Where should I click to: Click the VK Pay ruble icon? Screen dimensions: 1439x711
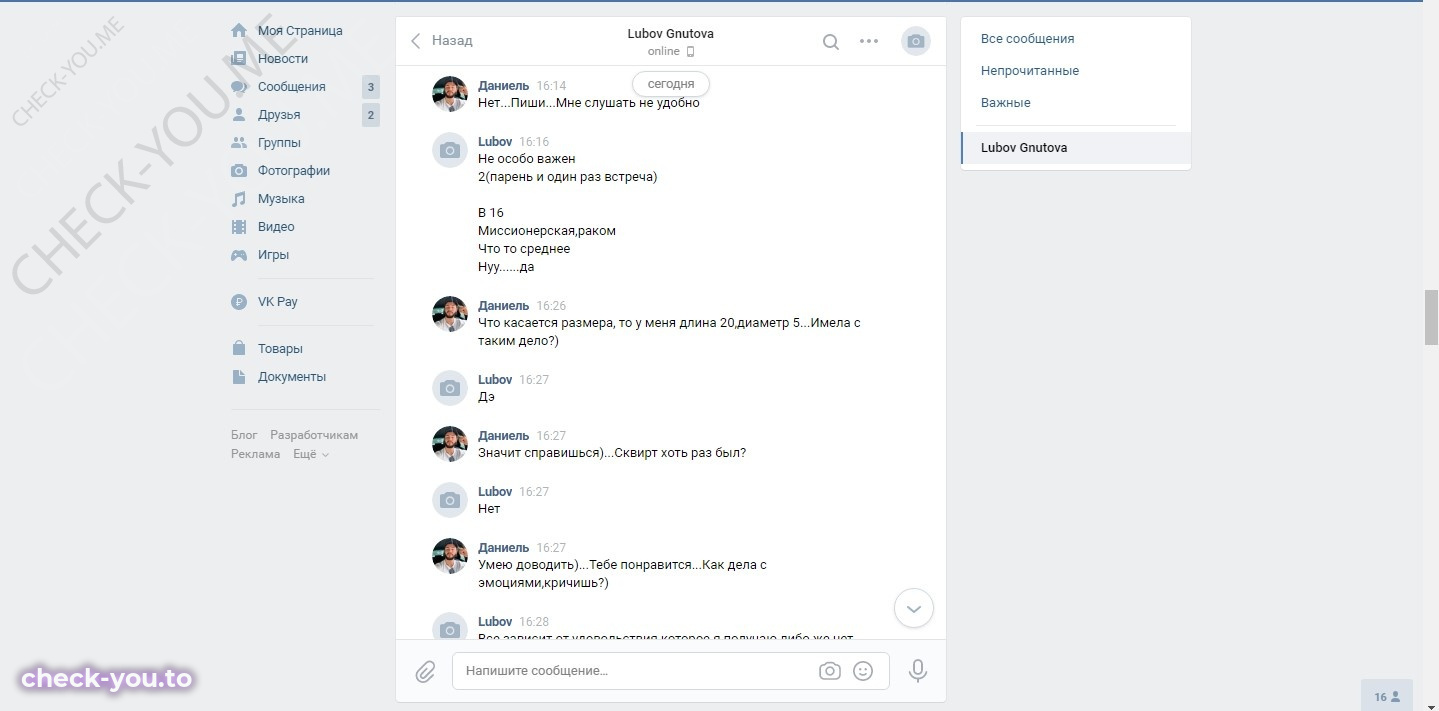click(x=239, y=302)
